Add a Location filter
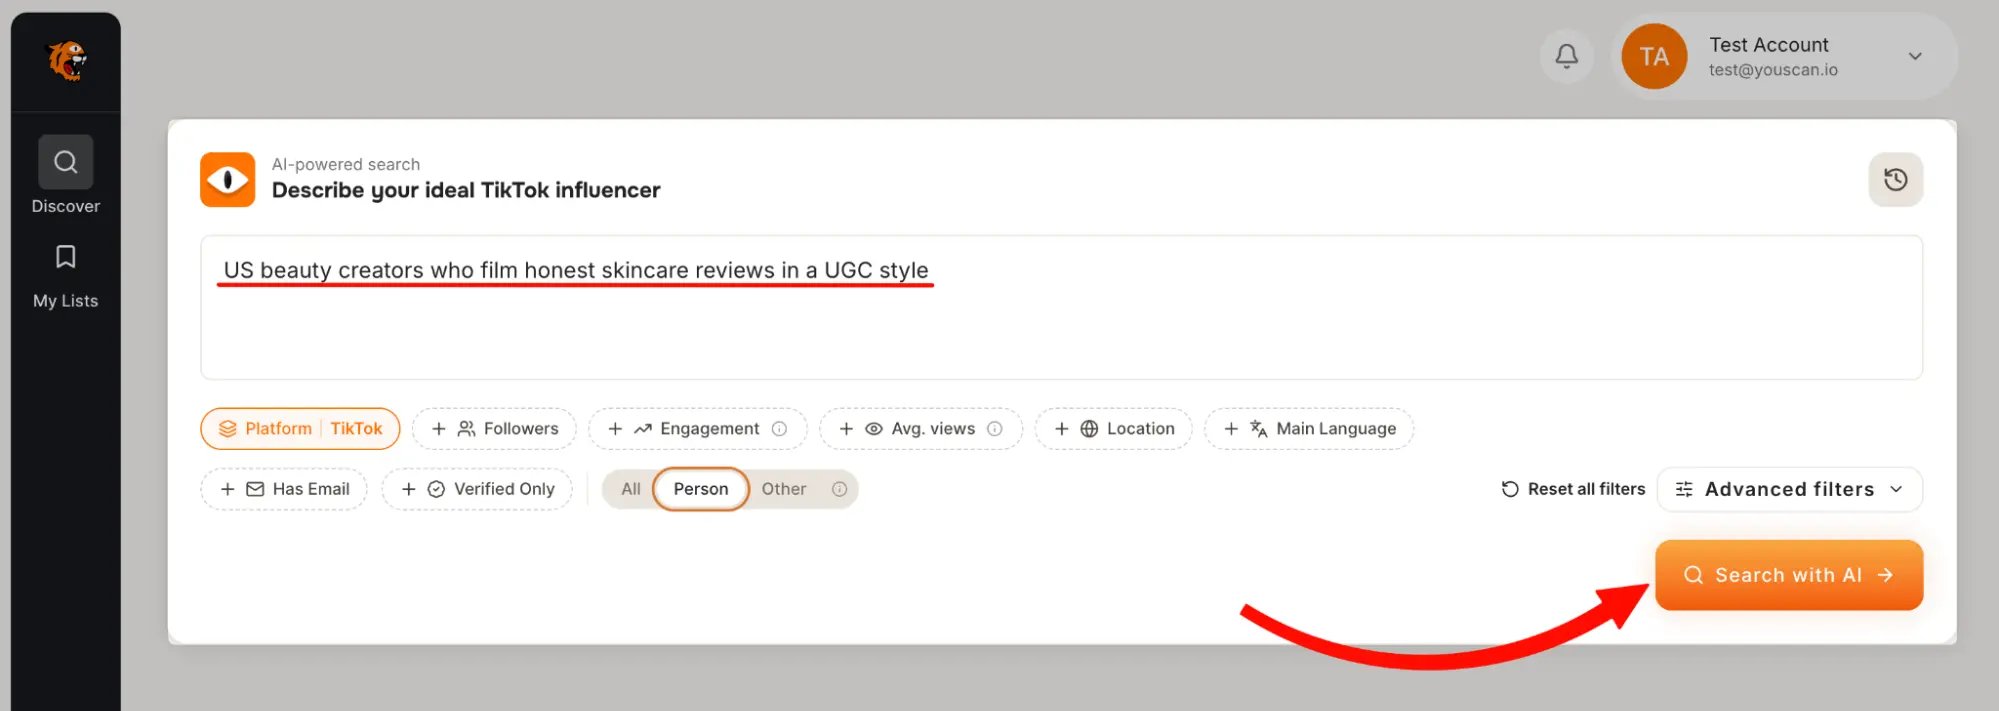Viewport: 1999px width, 711px height. coord(1113,429)
